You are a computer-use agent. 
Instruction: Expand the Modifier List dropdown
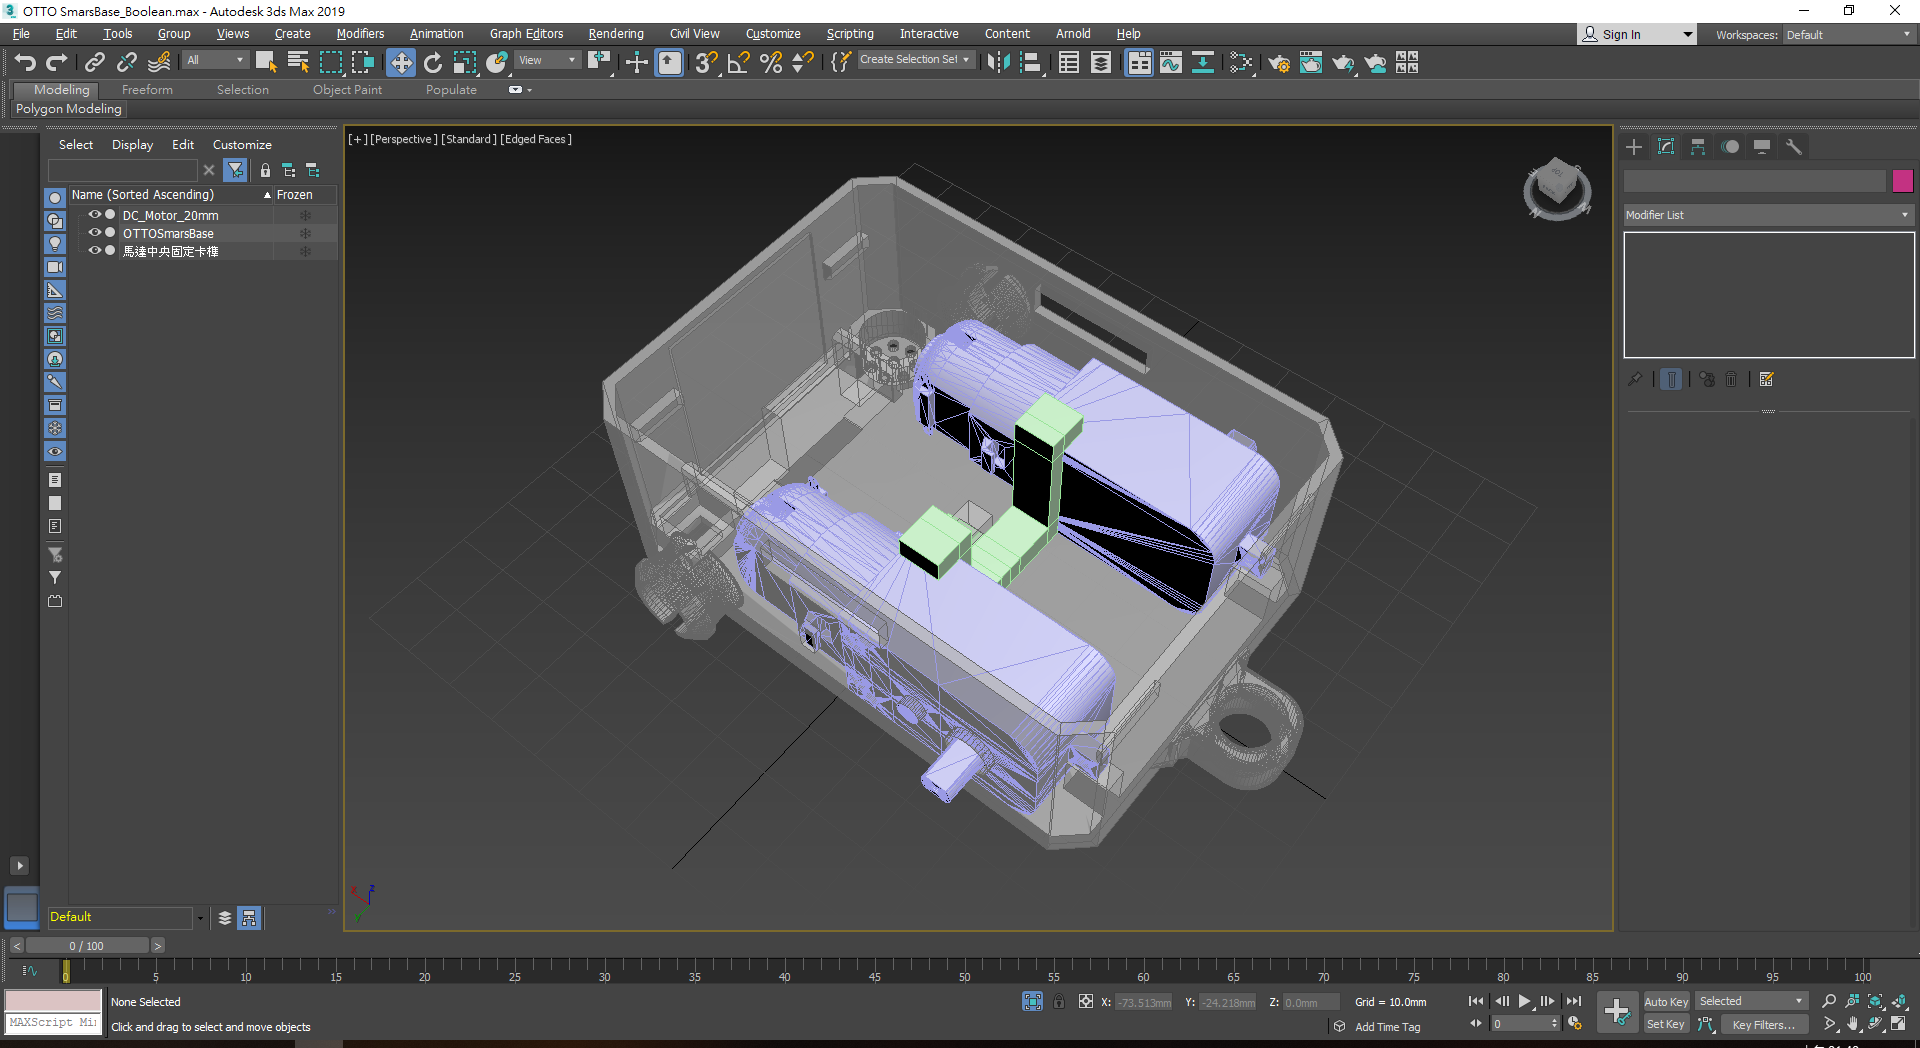point(1768,215)
